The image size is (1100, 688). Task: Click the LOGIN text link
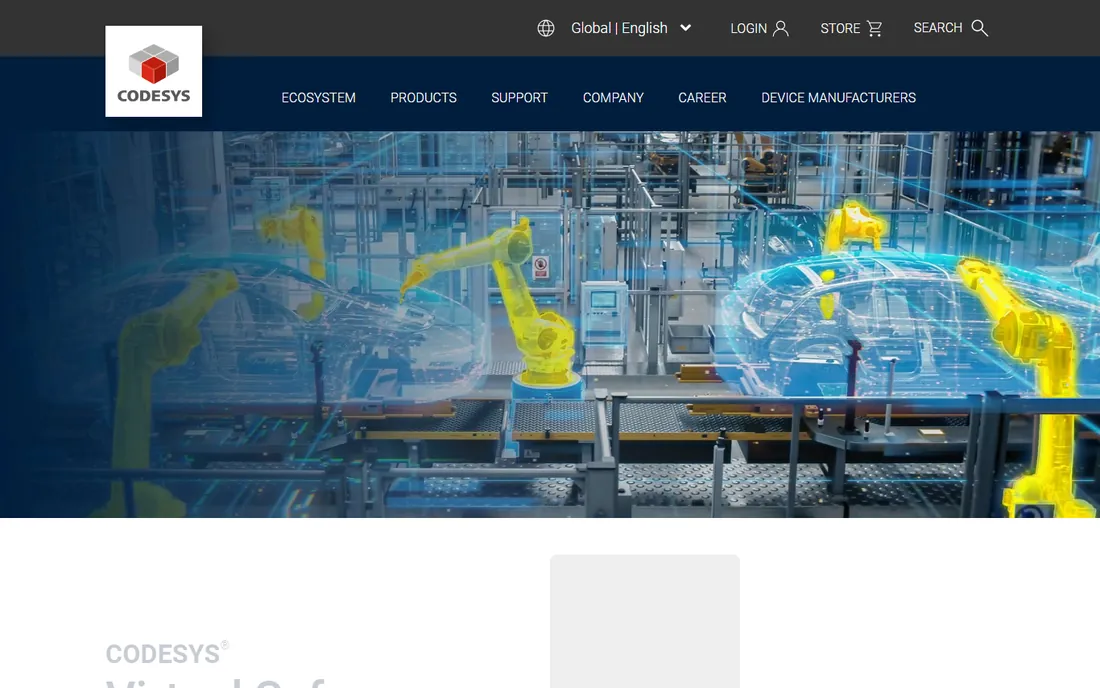(x=748, y=29)
